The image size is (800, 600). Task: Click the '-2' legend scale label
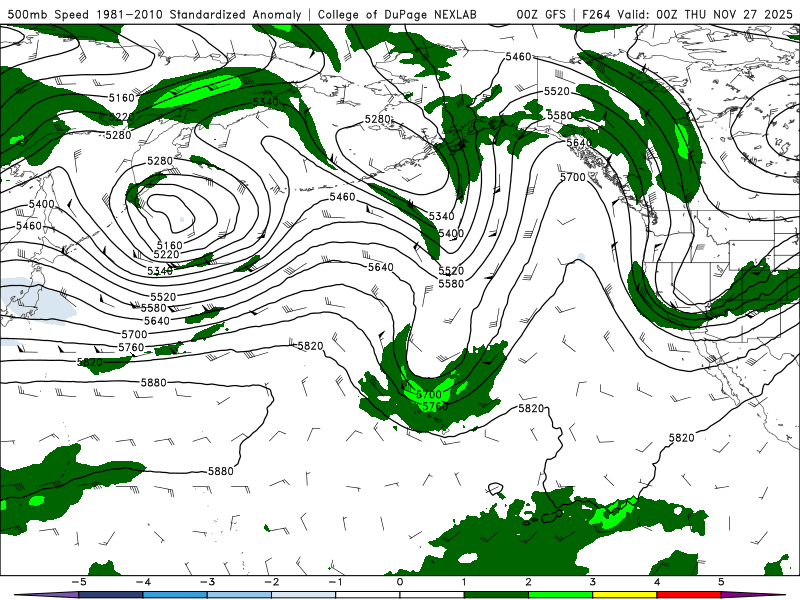click(x=271, y=582)
